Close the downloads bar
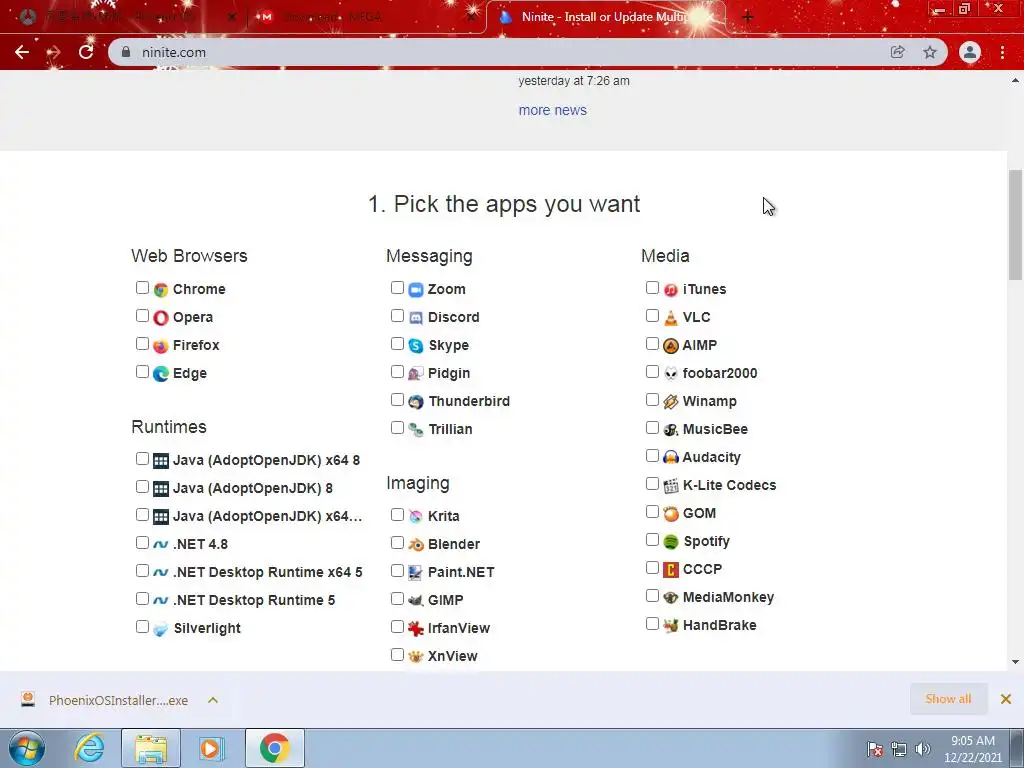Screen dimensions: 1024x768 pyautogui.click(x=1006, y=699)
